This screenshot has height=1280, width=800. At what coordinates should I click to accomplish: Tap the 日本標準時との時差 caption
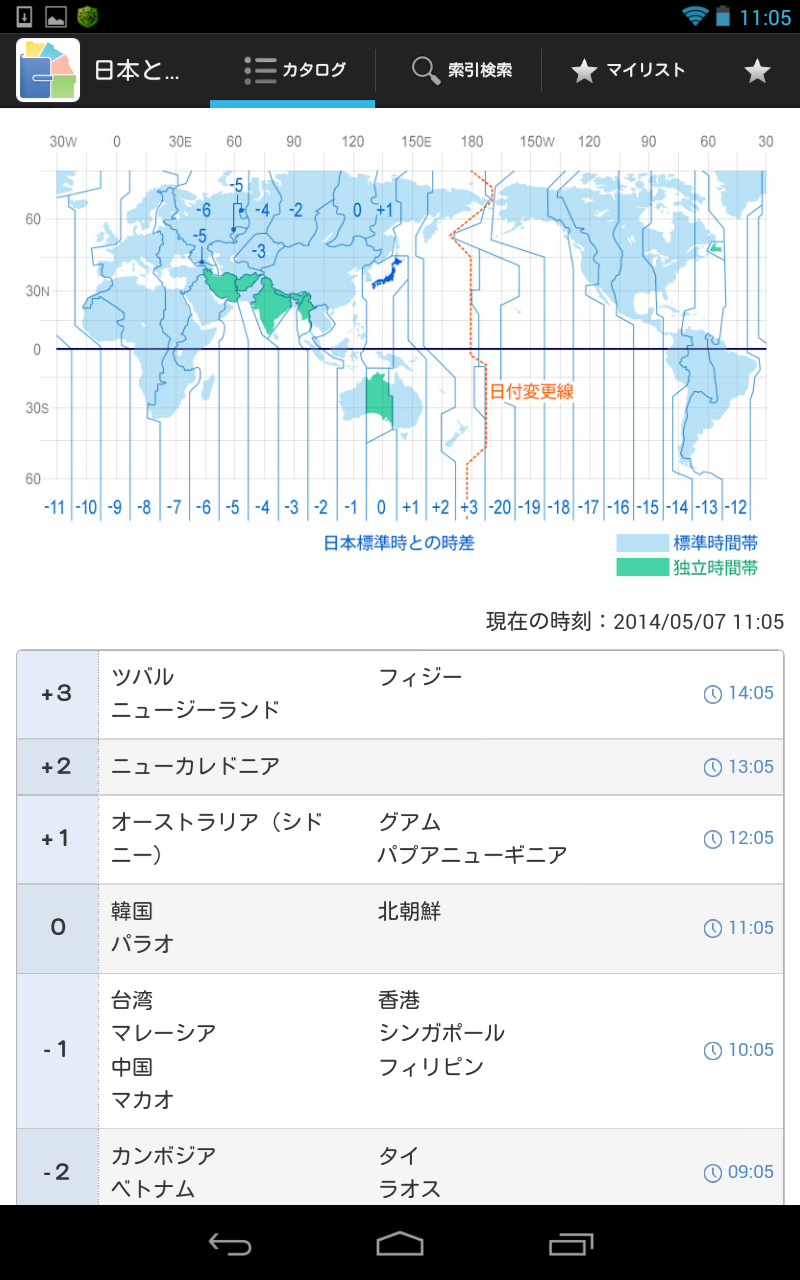(399, 543)
